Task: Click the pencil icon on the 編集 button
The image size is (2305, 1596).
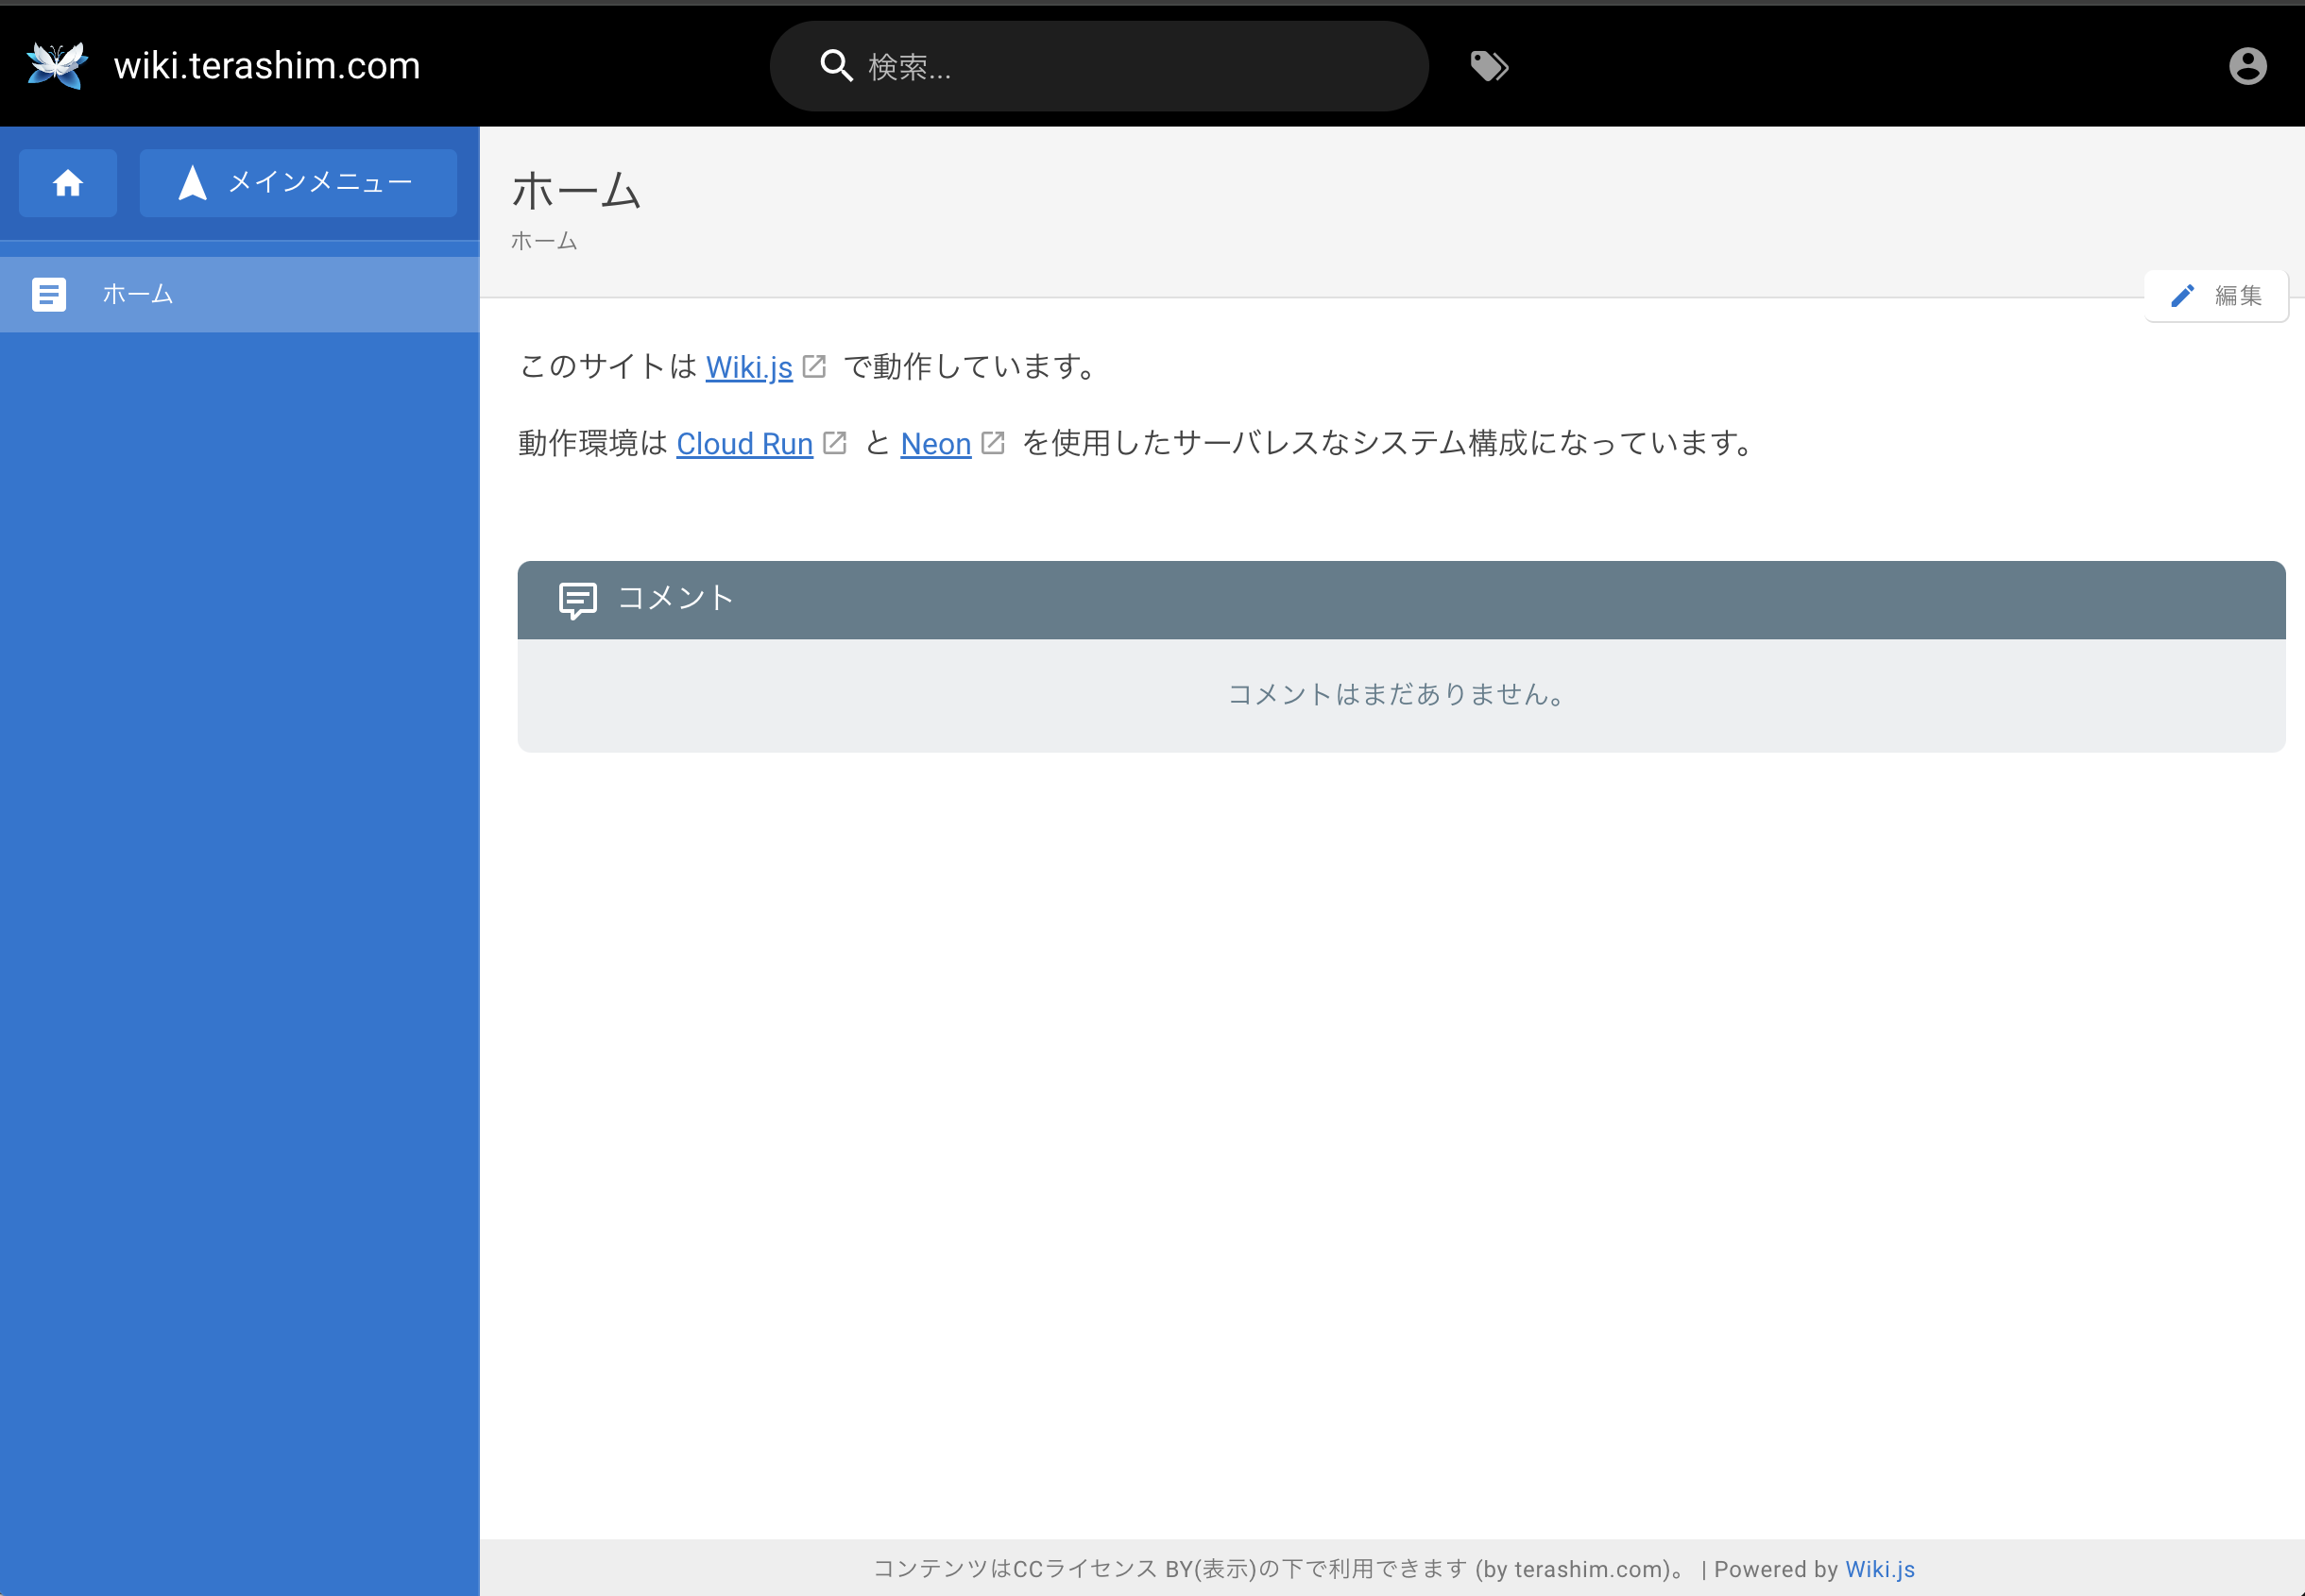Action: pos(2183,295)
